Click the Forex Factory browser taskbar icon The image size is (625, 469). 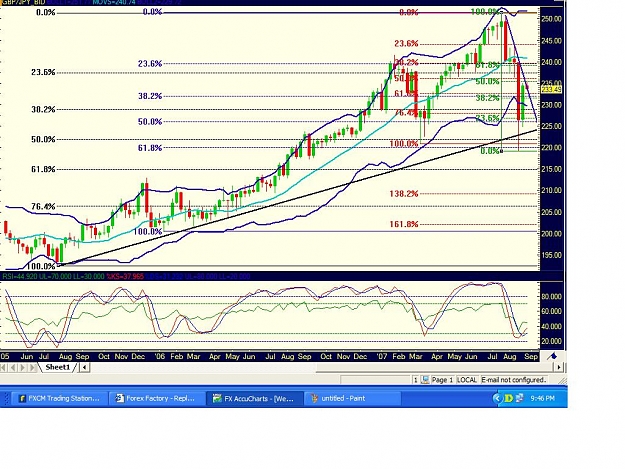click(119, 398)
